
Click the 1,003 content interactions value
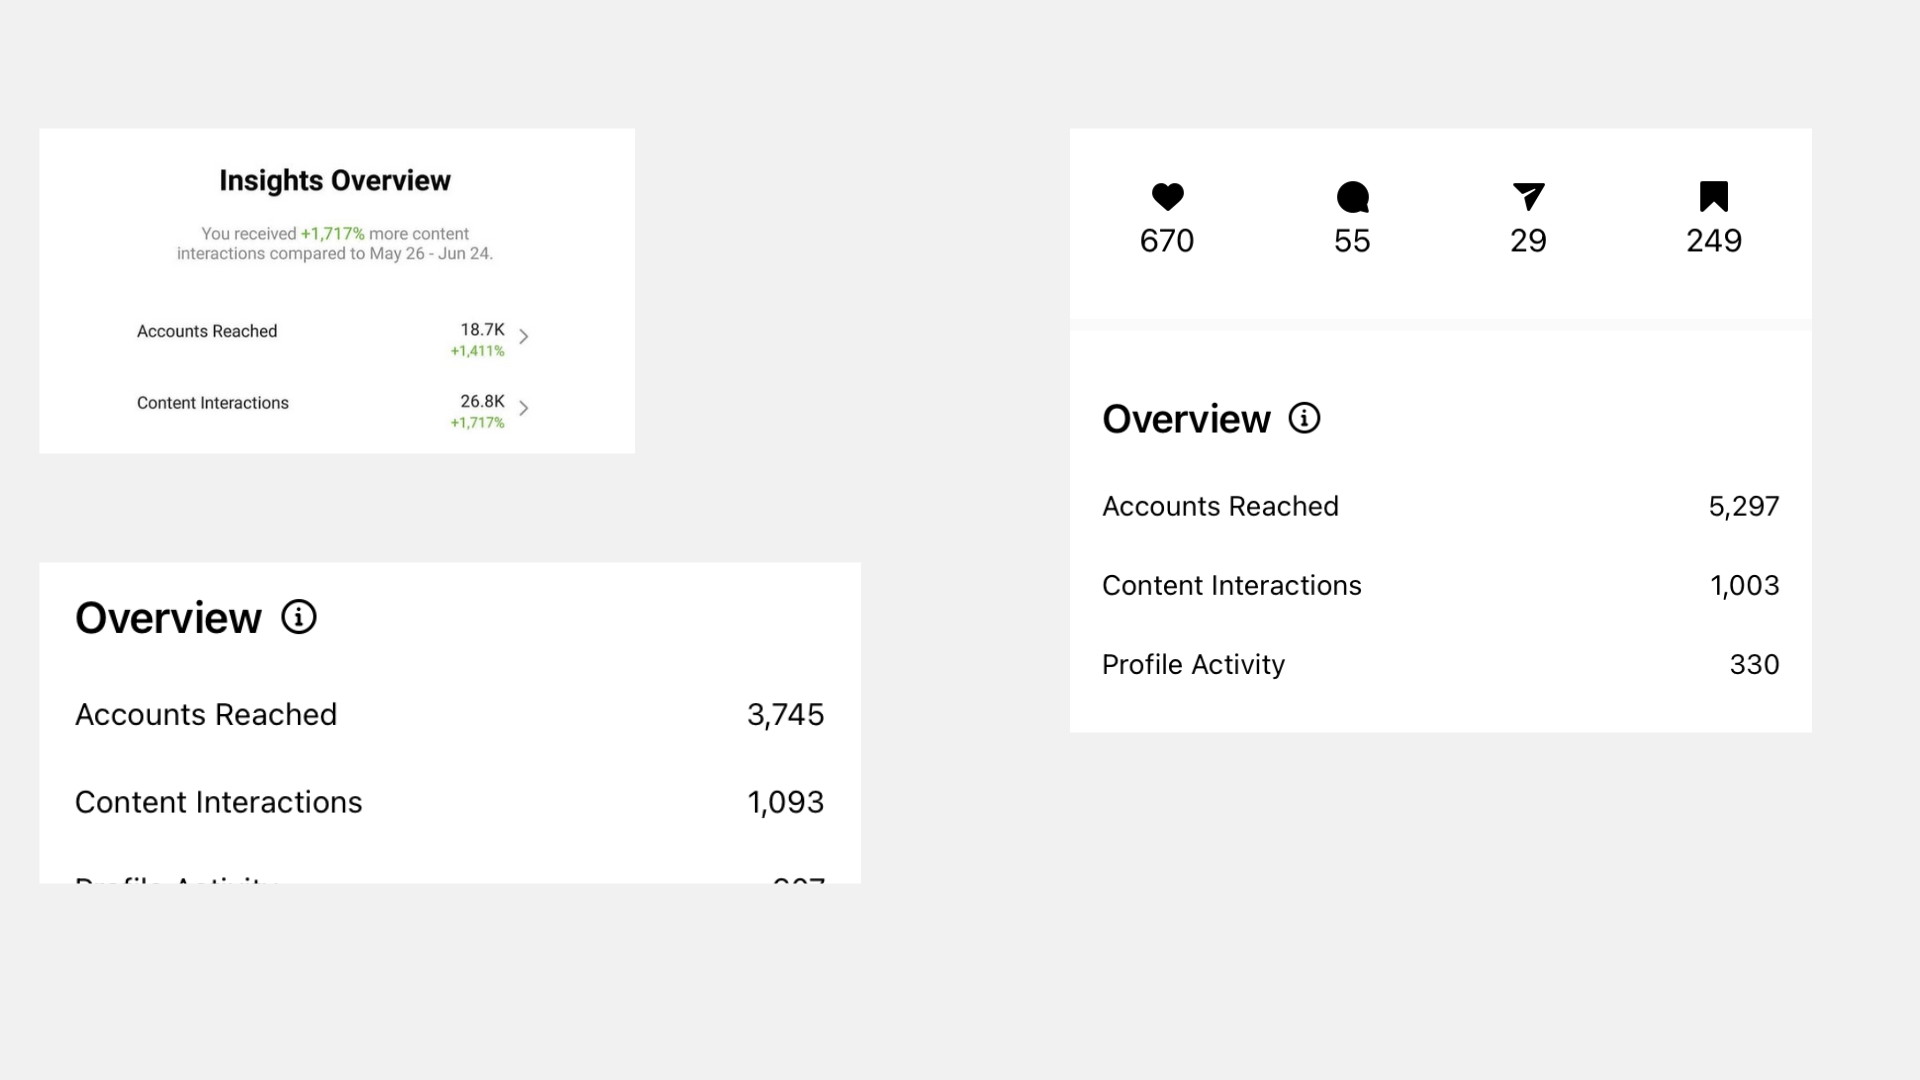click(x=1744, y=586)
